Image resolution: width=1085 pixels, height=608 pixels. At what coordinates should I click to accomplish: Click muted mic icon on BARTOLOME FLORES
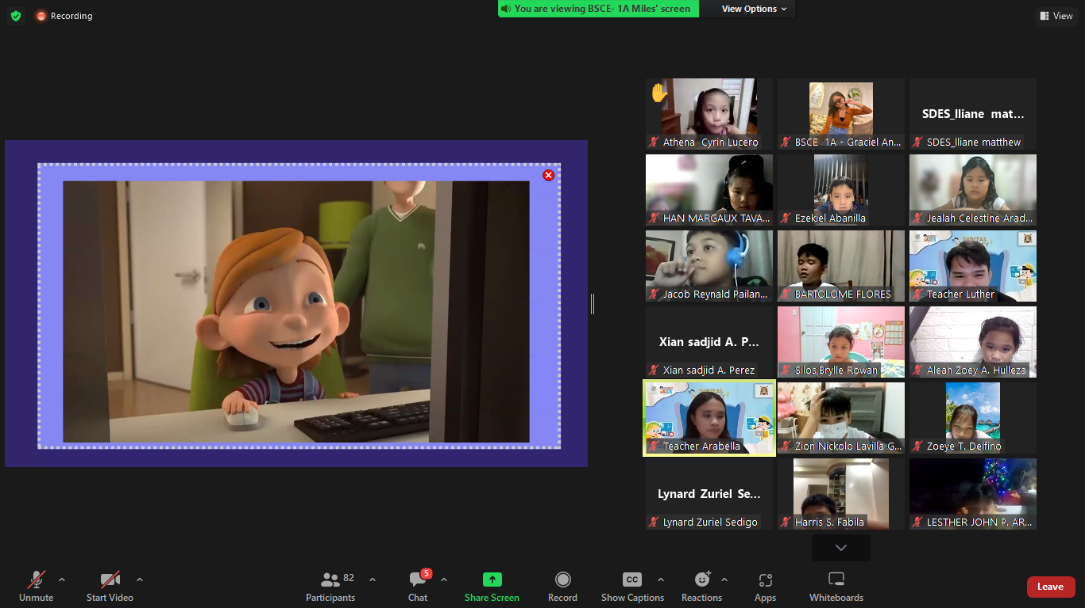point(785,295)
